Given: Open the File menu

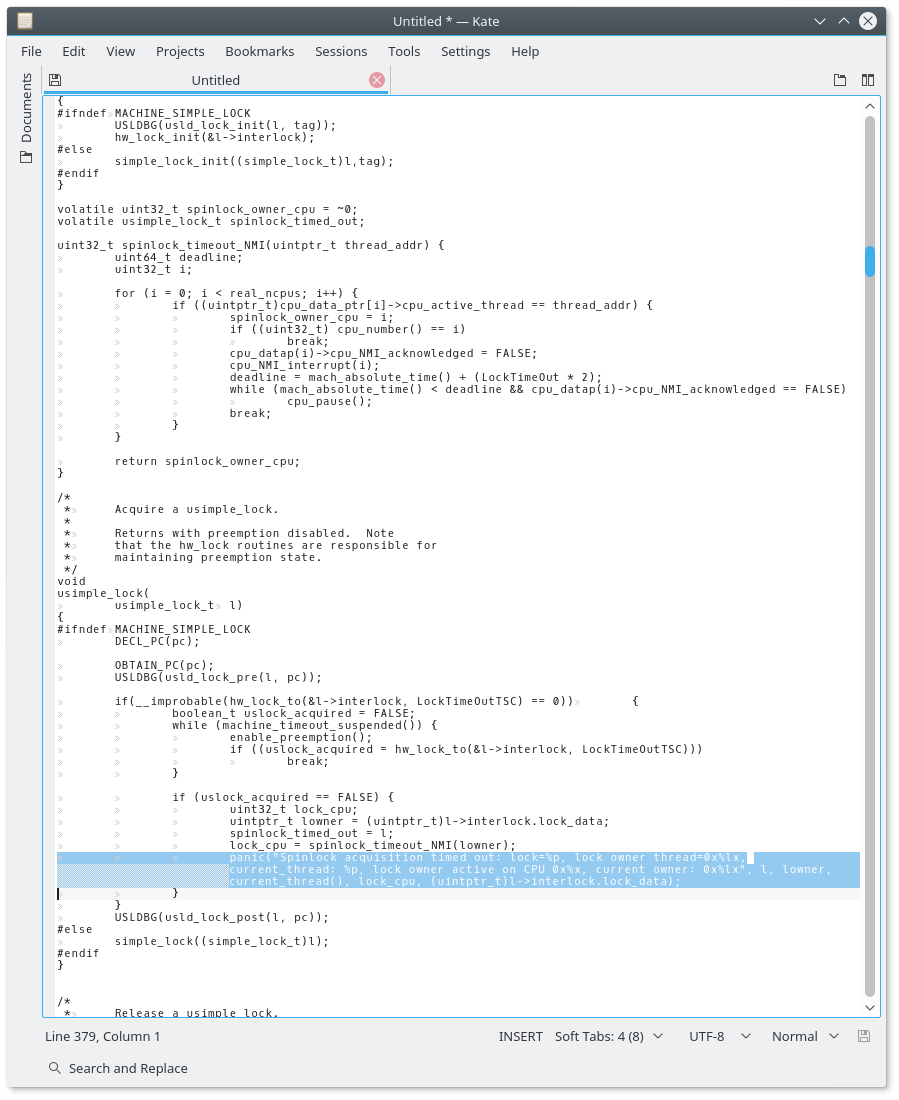Looking at the screenshot, I should click(31, 51).
